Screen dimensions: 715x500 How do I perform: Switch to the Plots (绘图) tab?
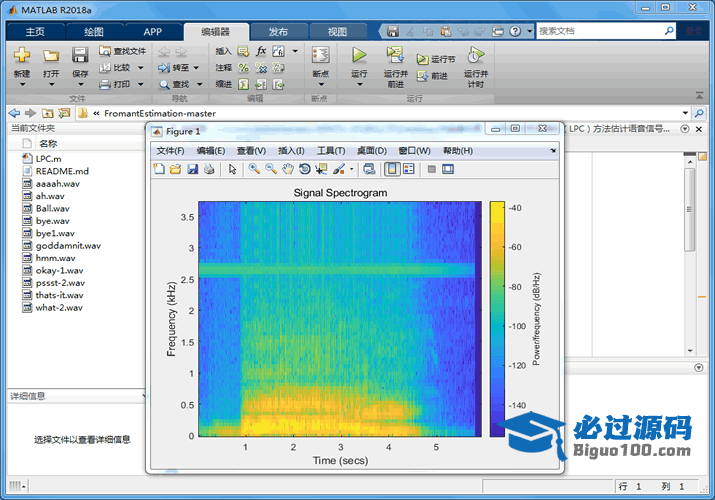click(x=94, y=31)
